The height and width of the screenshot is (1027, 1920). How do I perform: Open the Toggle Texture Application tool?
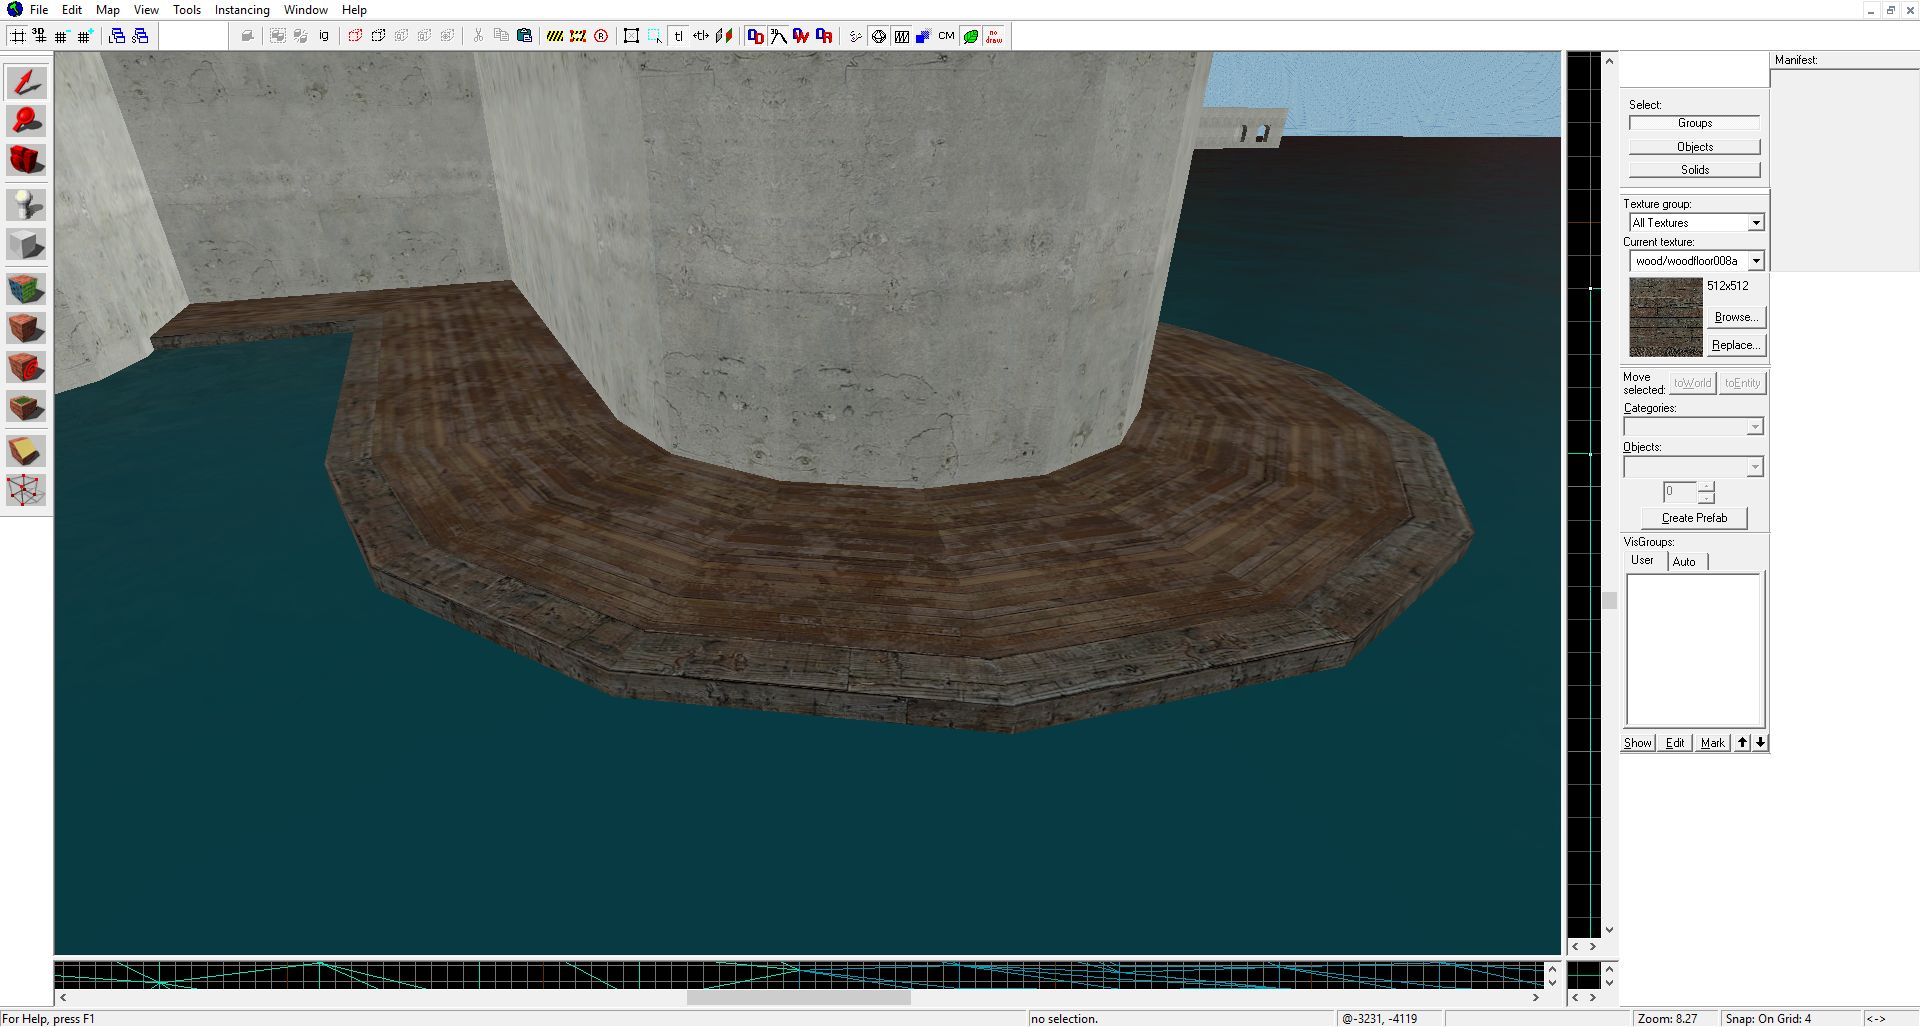[26, 290]
